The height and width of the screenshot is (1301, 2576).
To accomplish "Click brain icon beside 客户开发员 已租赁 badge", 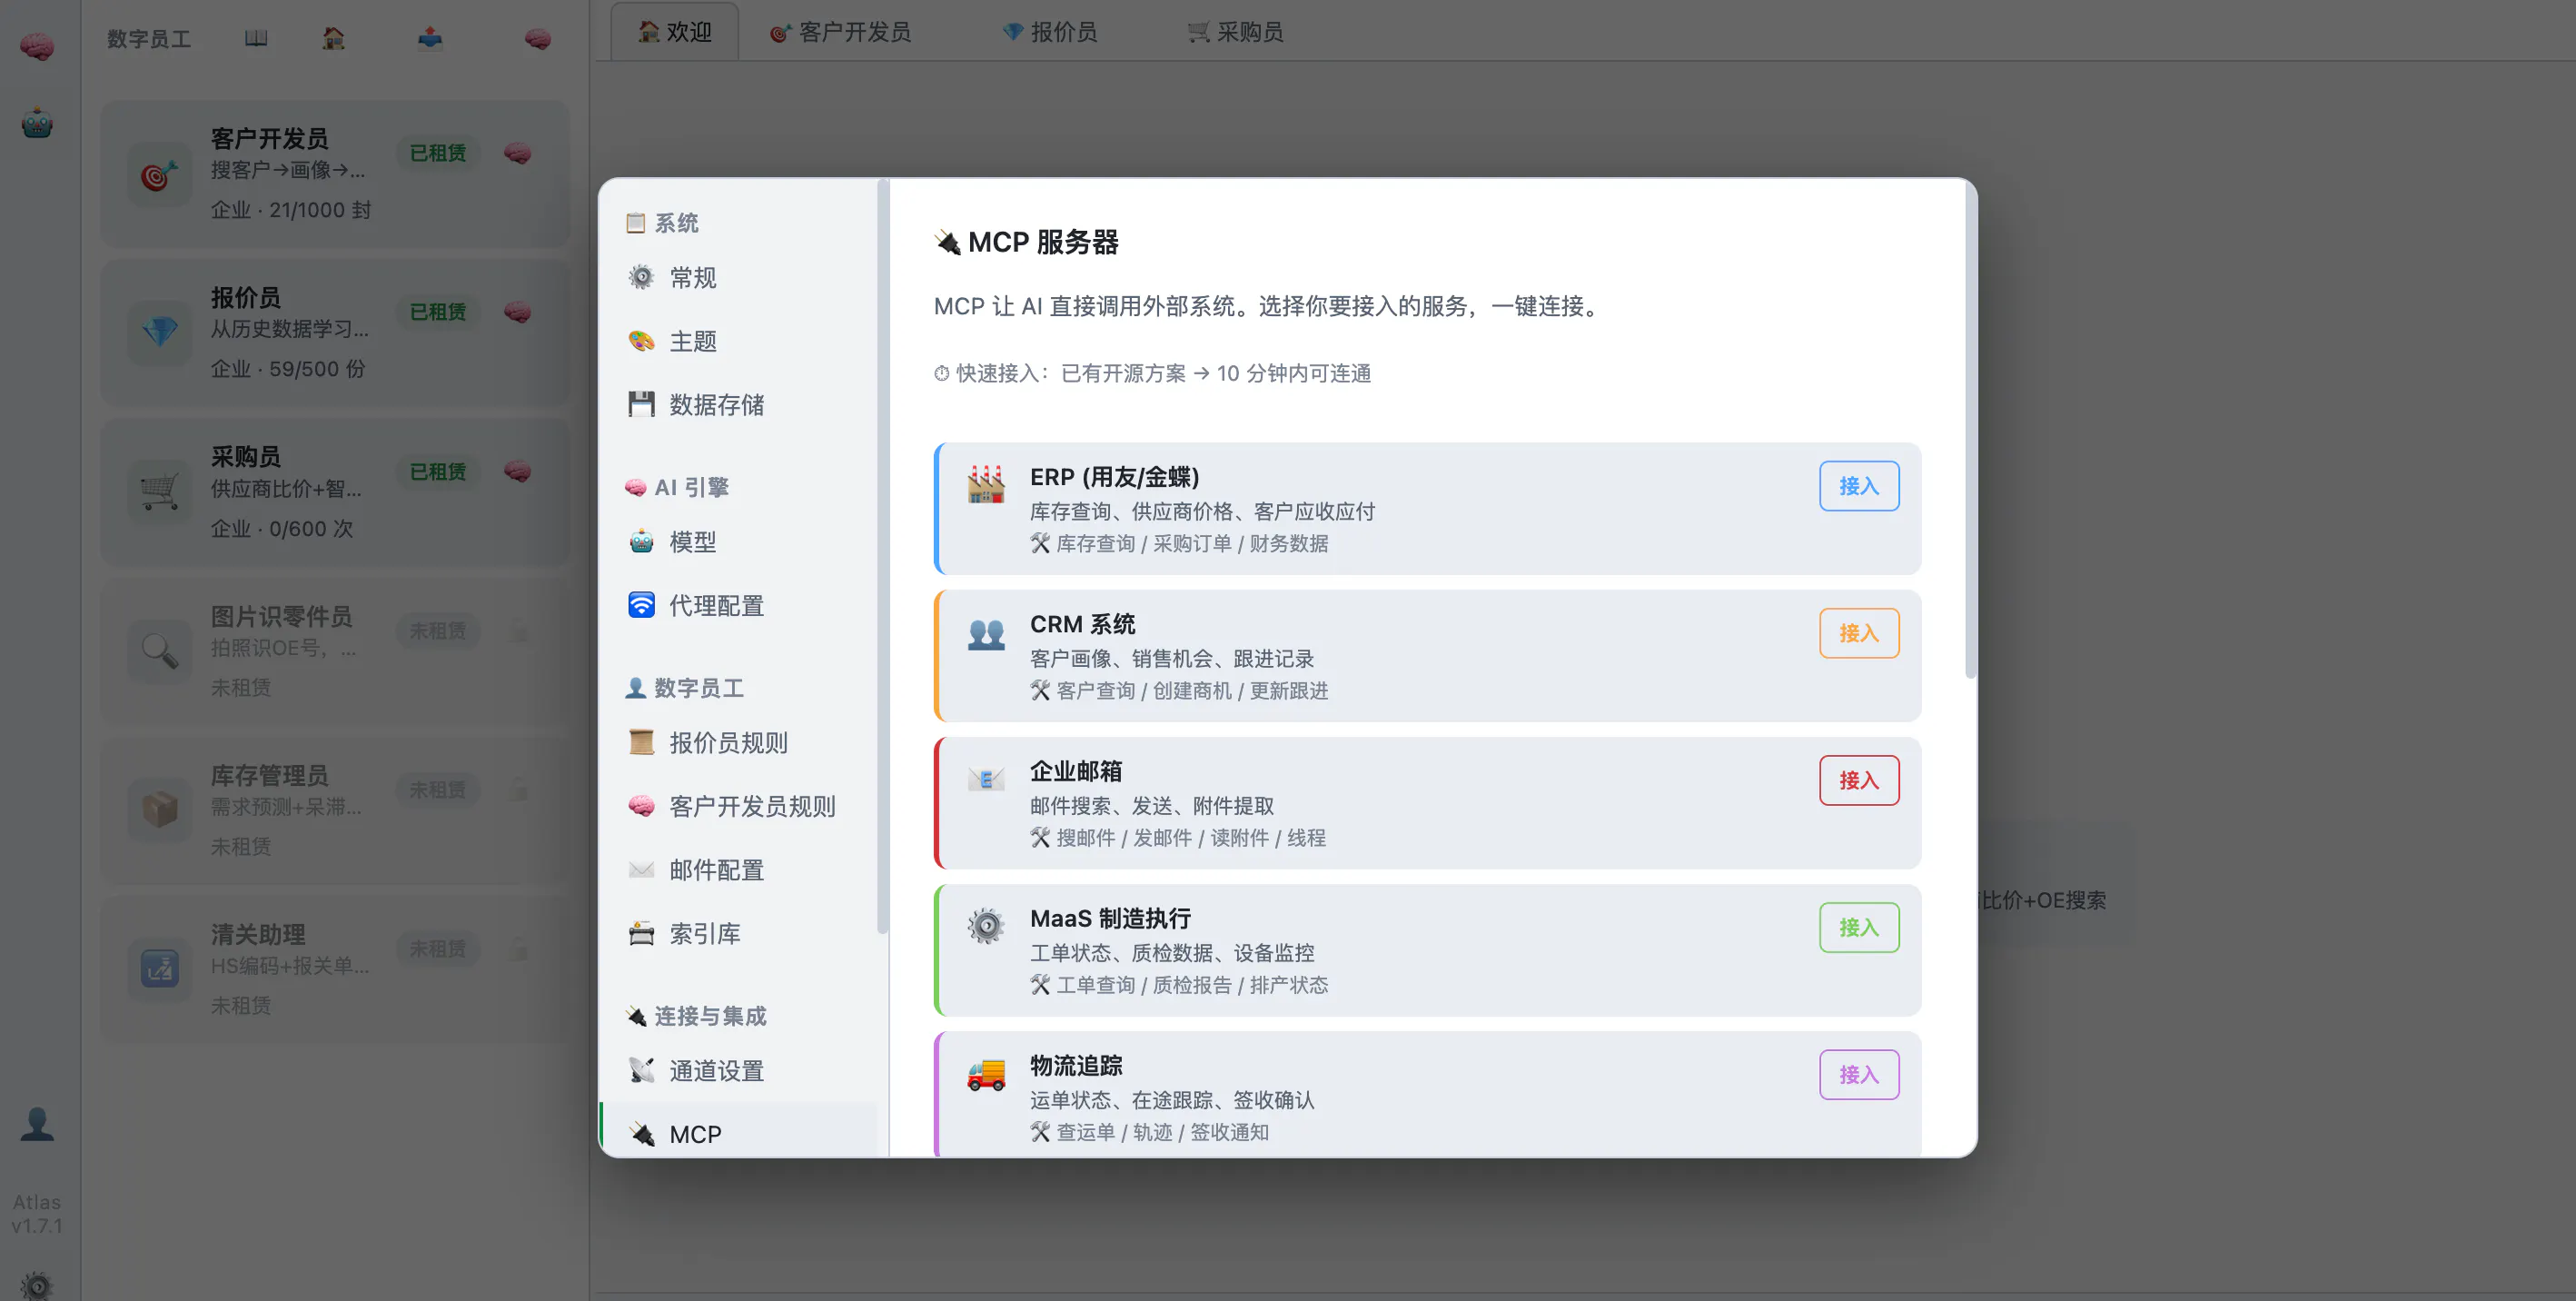I will [518, 153].
